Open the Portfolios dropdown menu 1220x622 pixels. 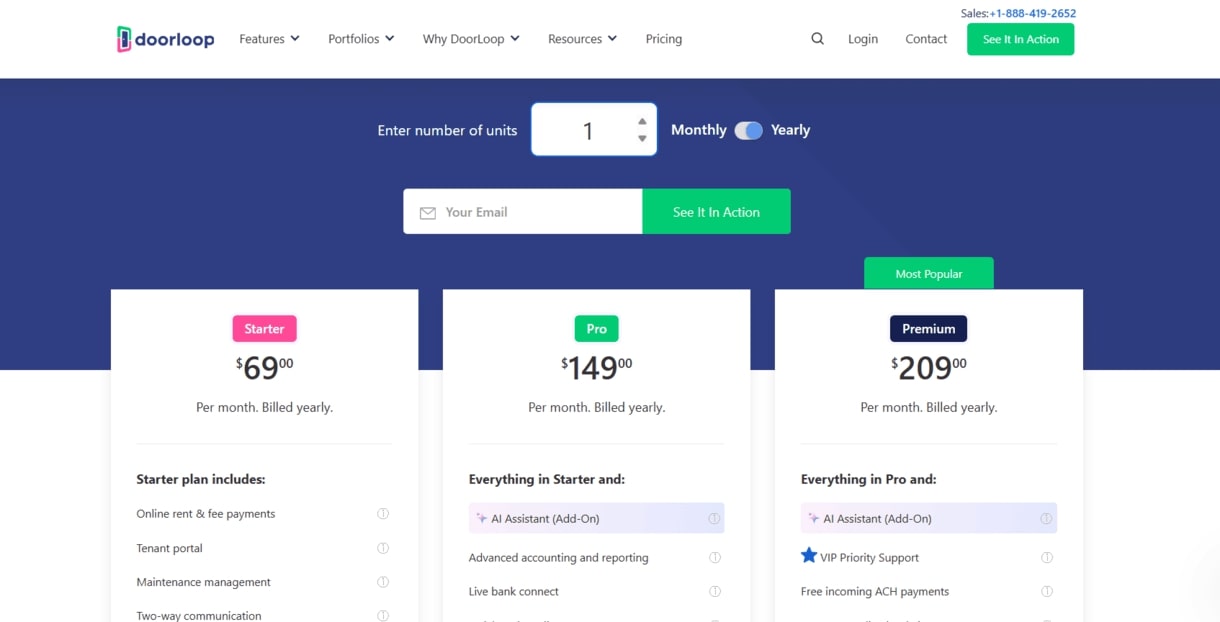pos(361,39)
